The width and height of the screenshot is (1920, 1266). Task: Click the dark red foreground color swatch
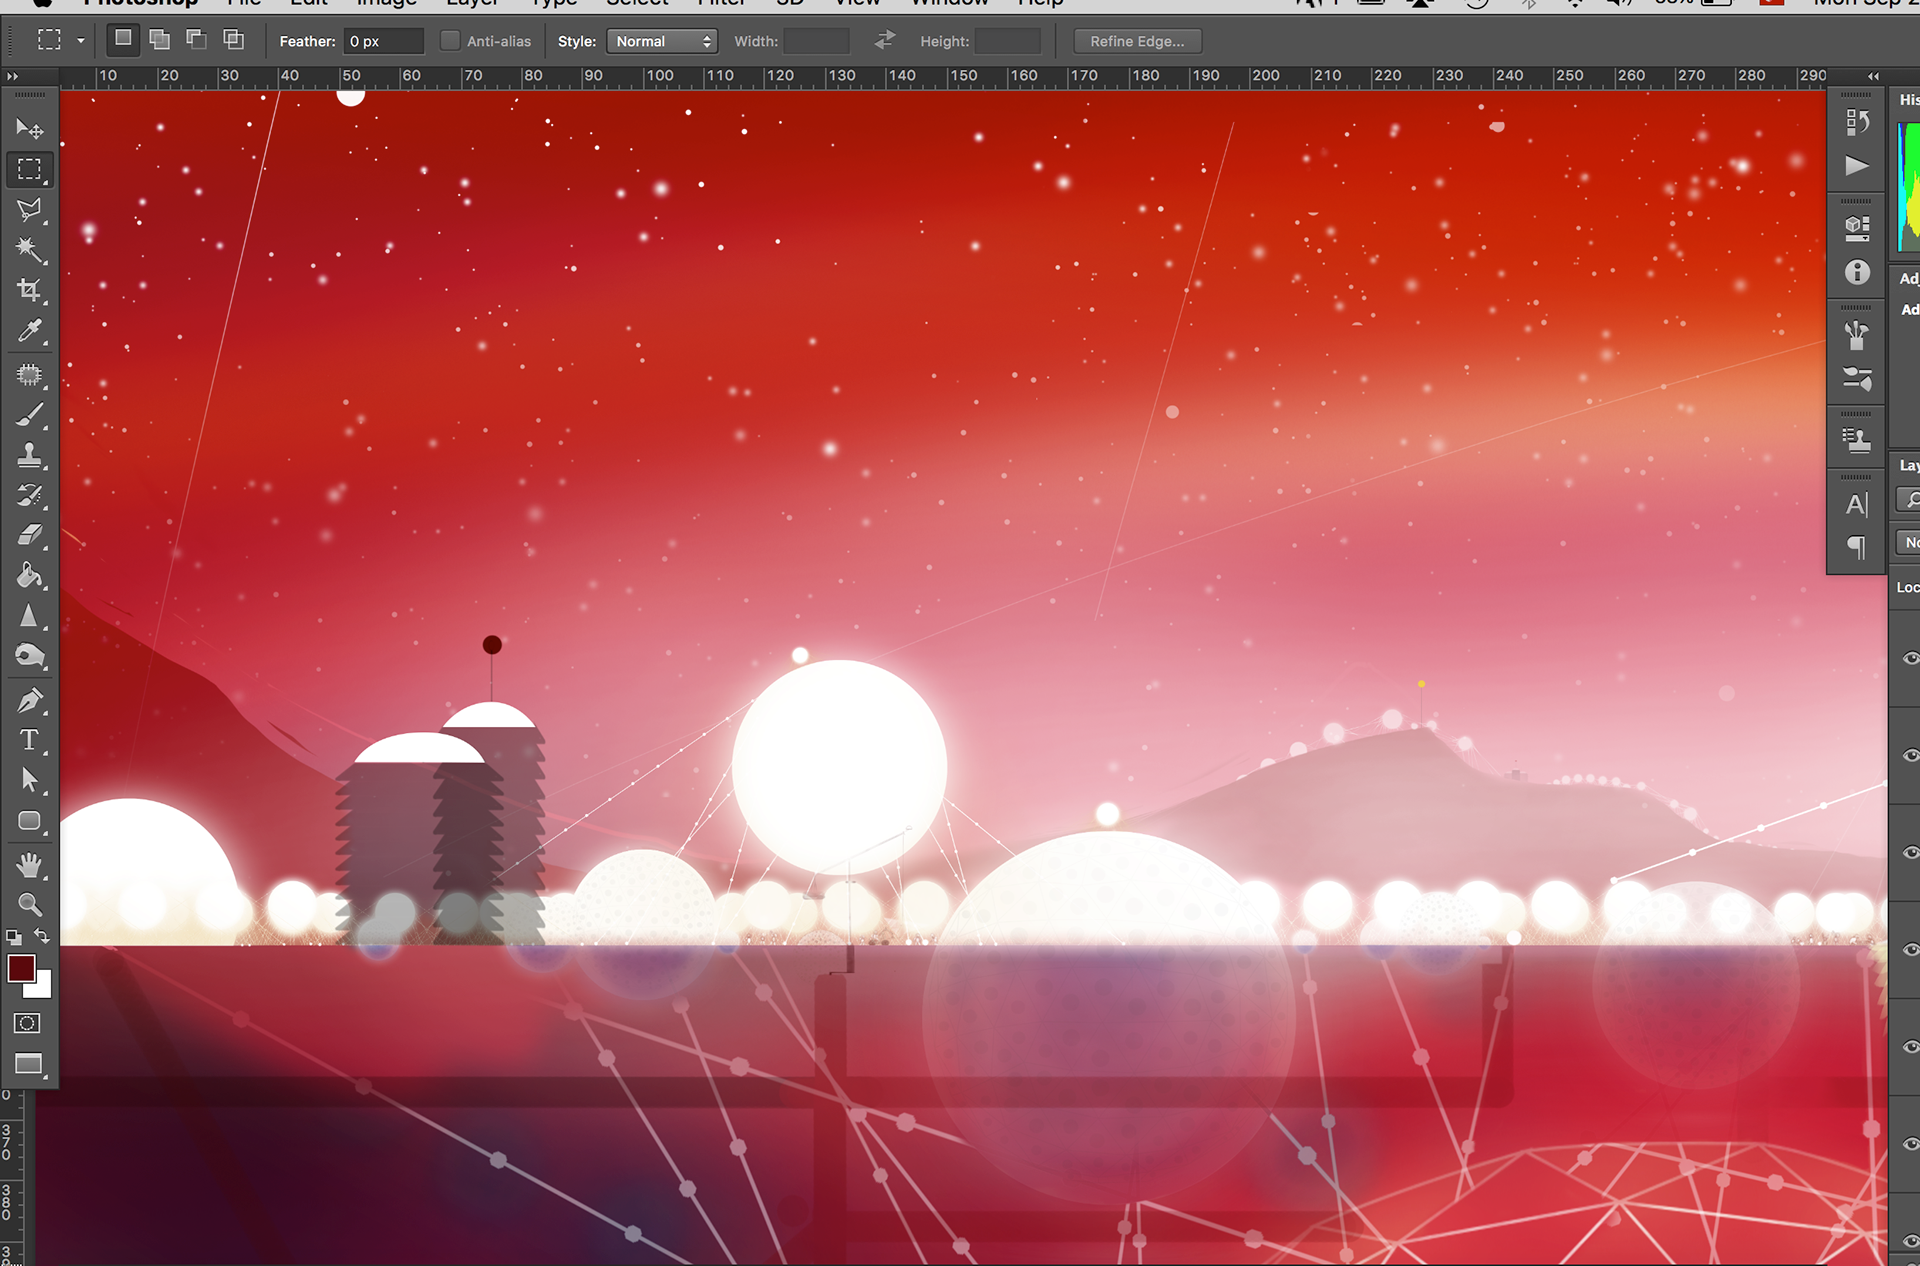click(x=21, y=968)
